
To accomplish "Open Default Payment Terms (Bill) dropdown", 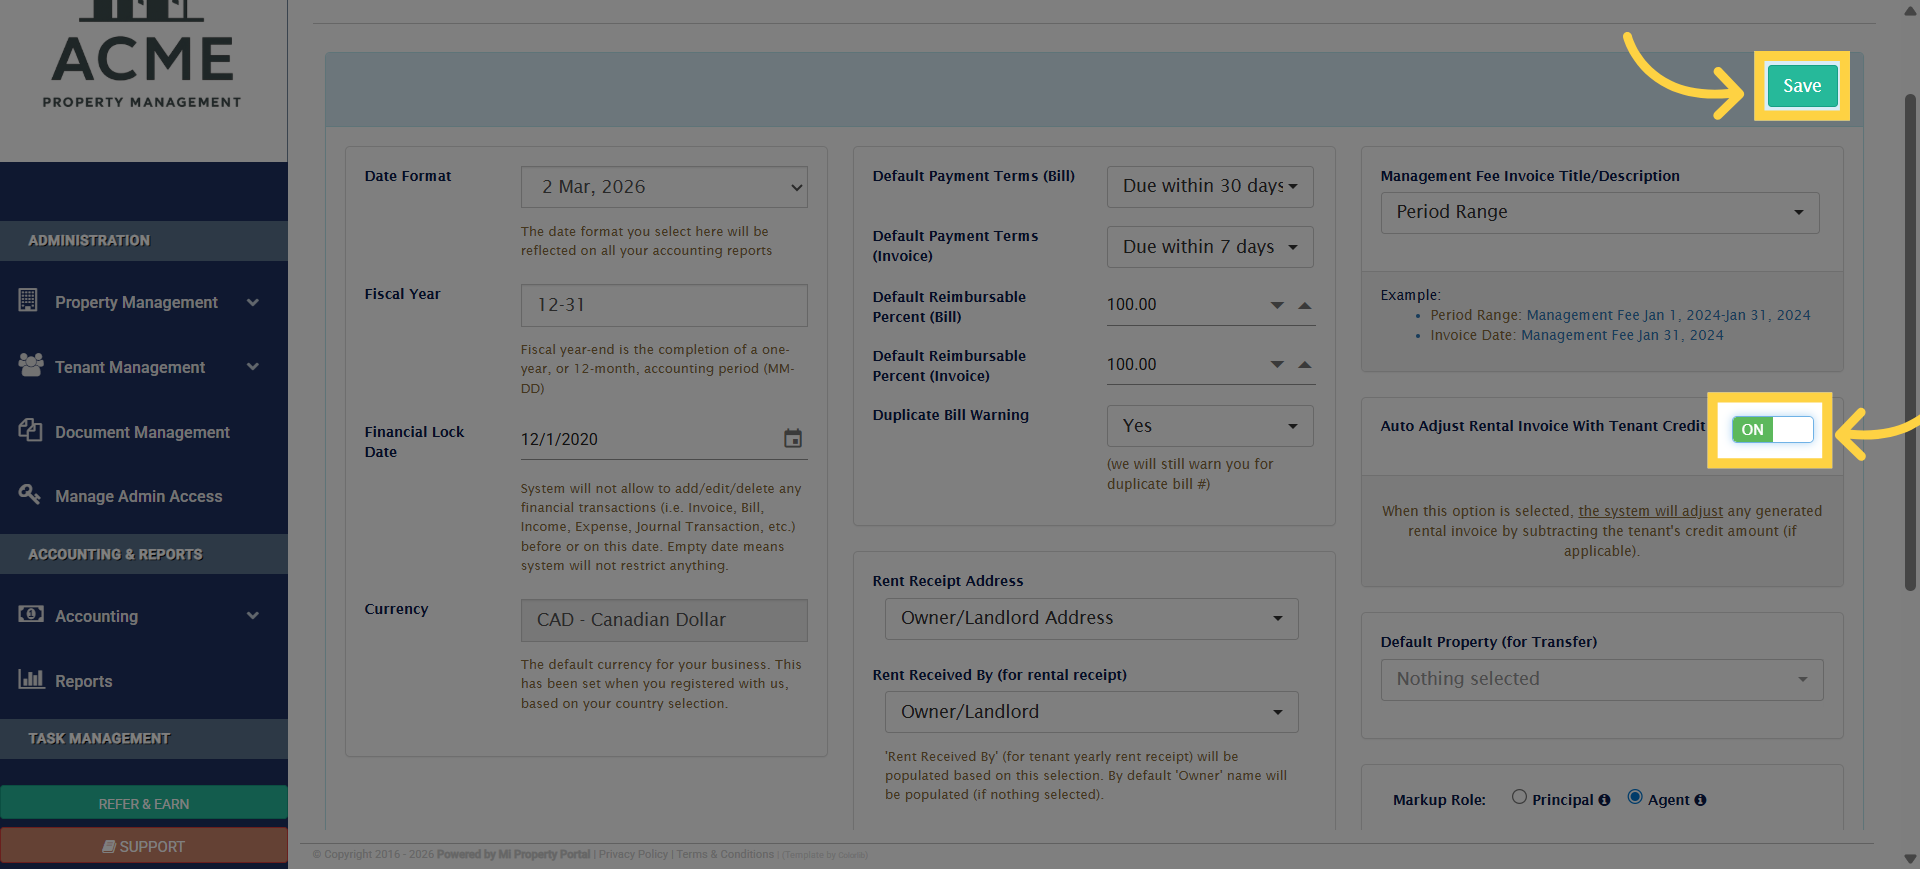I will (1210, 186).
